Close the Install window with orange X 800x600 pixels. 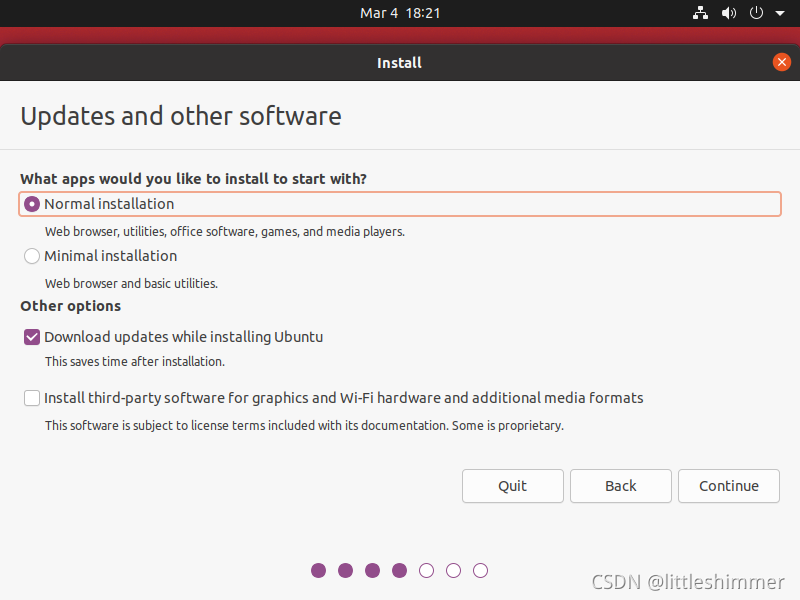pyautogui.click(x=782, y=62)
